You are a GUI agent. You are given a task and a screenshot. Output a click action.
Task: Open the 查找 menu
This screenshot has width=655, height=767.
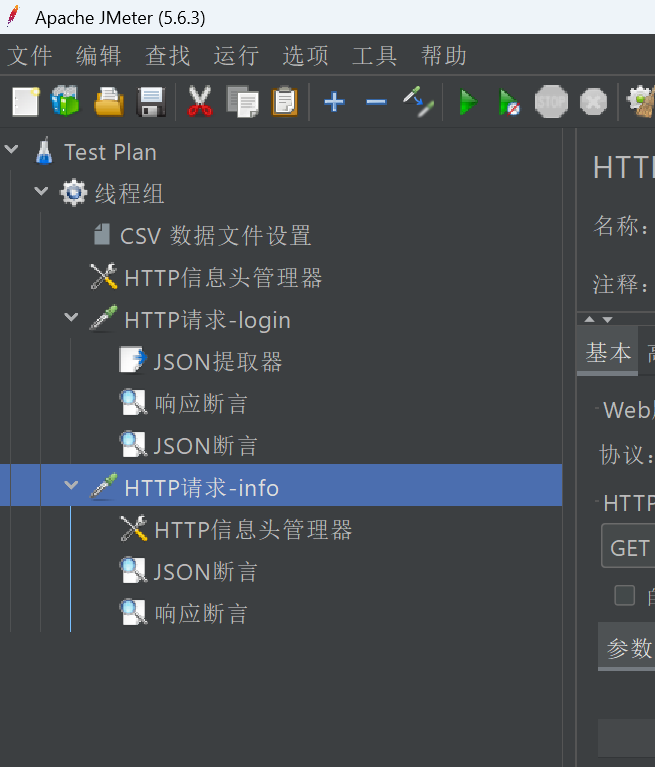tap(168, 55)
